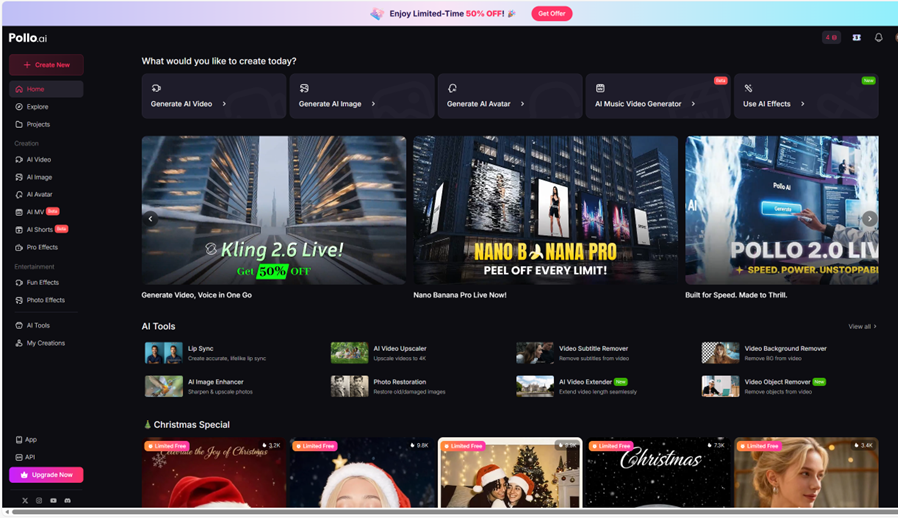Open blonde woman template with 3.4K uses
Viewport: 898px width, 518px height.
[x=806, y=473]
